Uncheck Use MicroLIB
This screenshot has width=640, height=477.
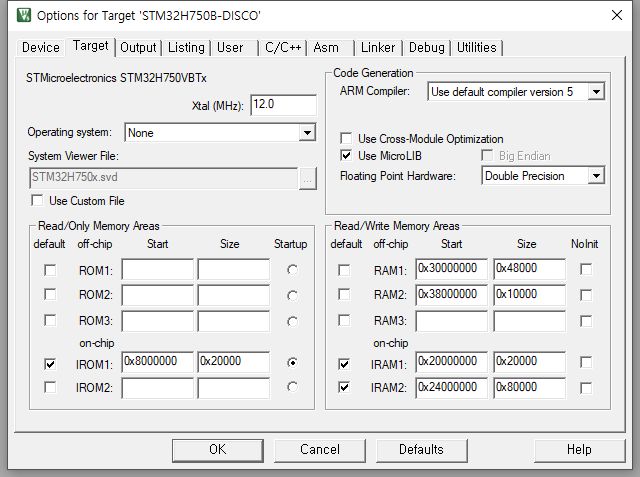coord(346,155)
